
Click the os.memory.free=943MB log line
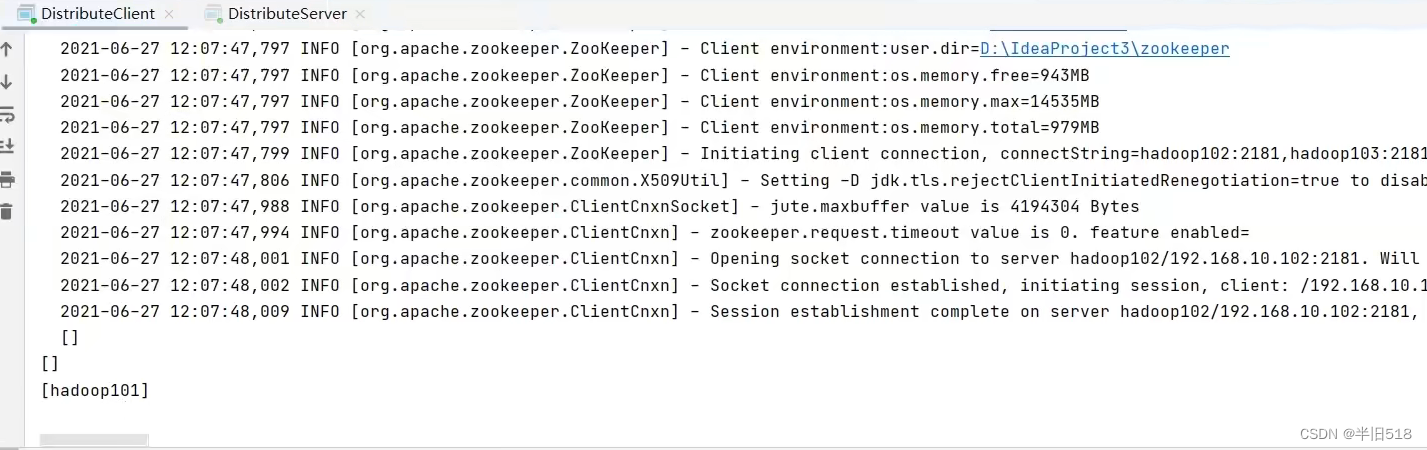(575, 76)
